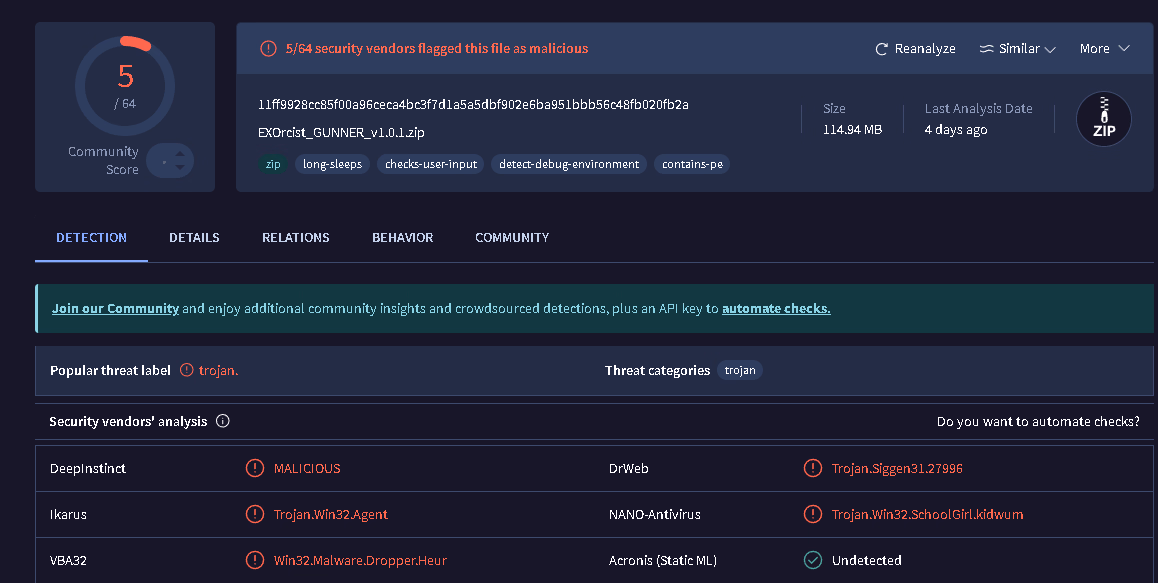Click the warning icon next to DrWeb result

tap(813, 468)
